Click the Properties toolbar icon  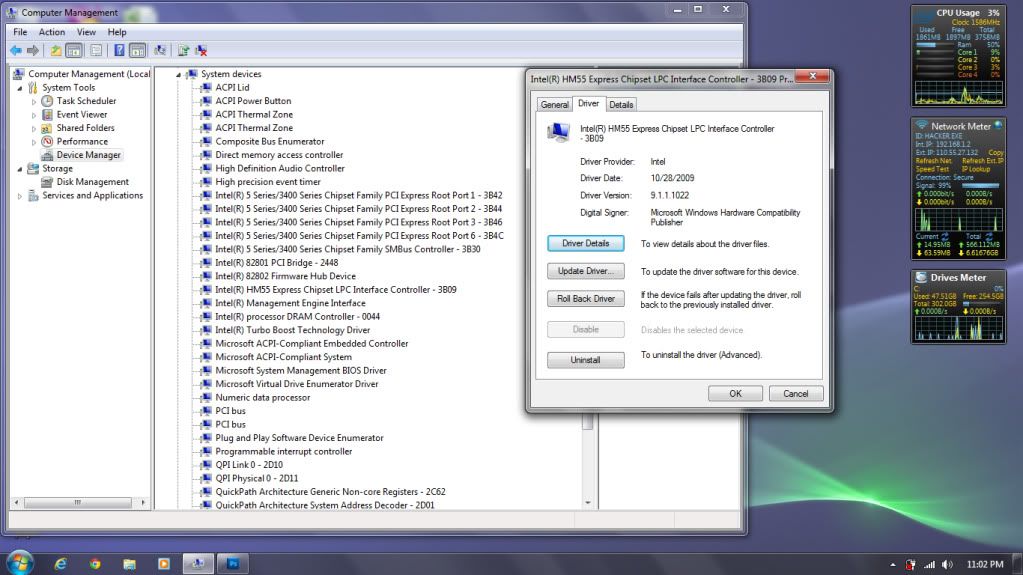click(x=96, y=50)
